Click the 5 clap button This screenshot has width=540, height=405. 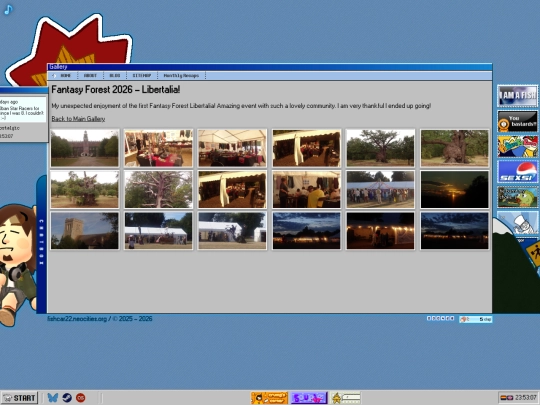click(x=475, y=319)
